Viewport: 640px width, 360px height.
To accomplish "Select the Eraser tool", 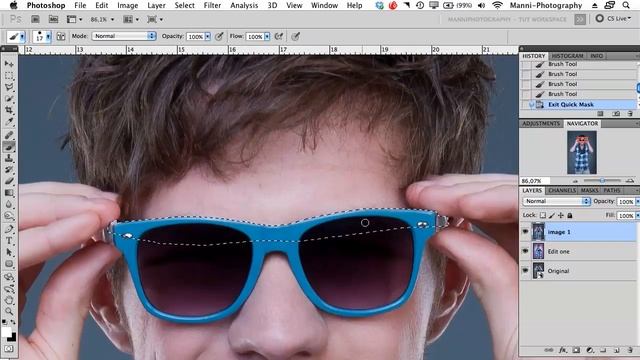I will (x=9, y=181).
